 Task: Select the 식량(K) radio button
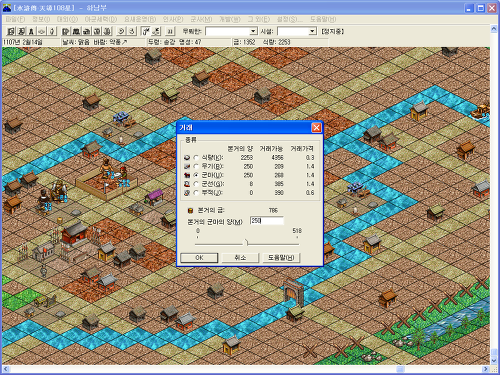[196, 157]
